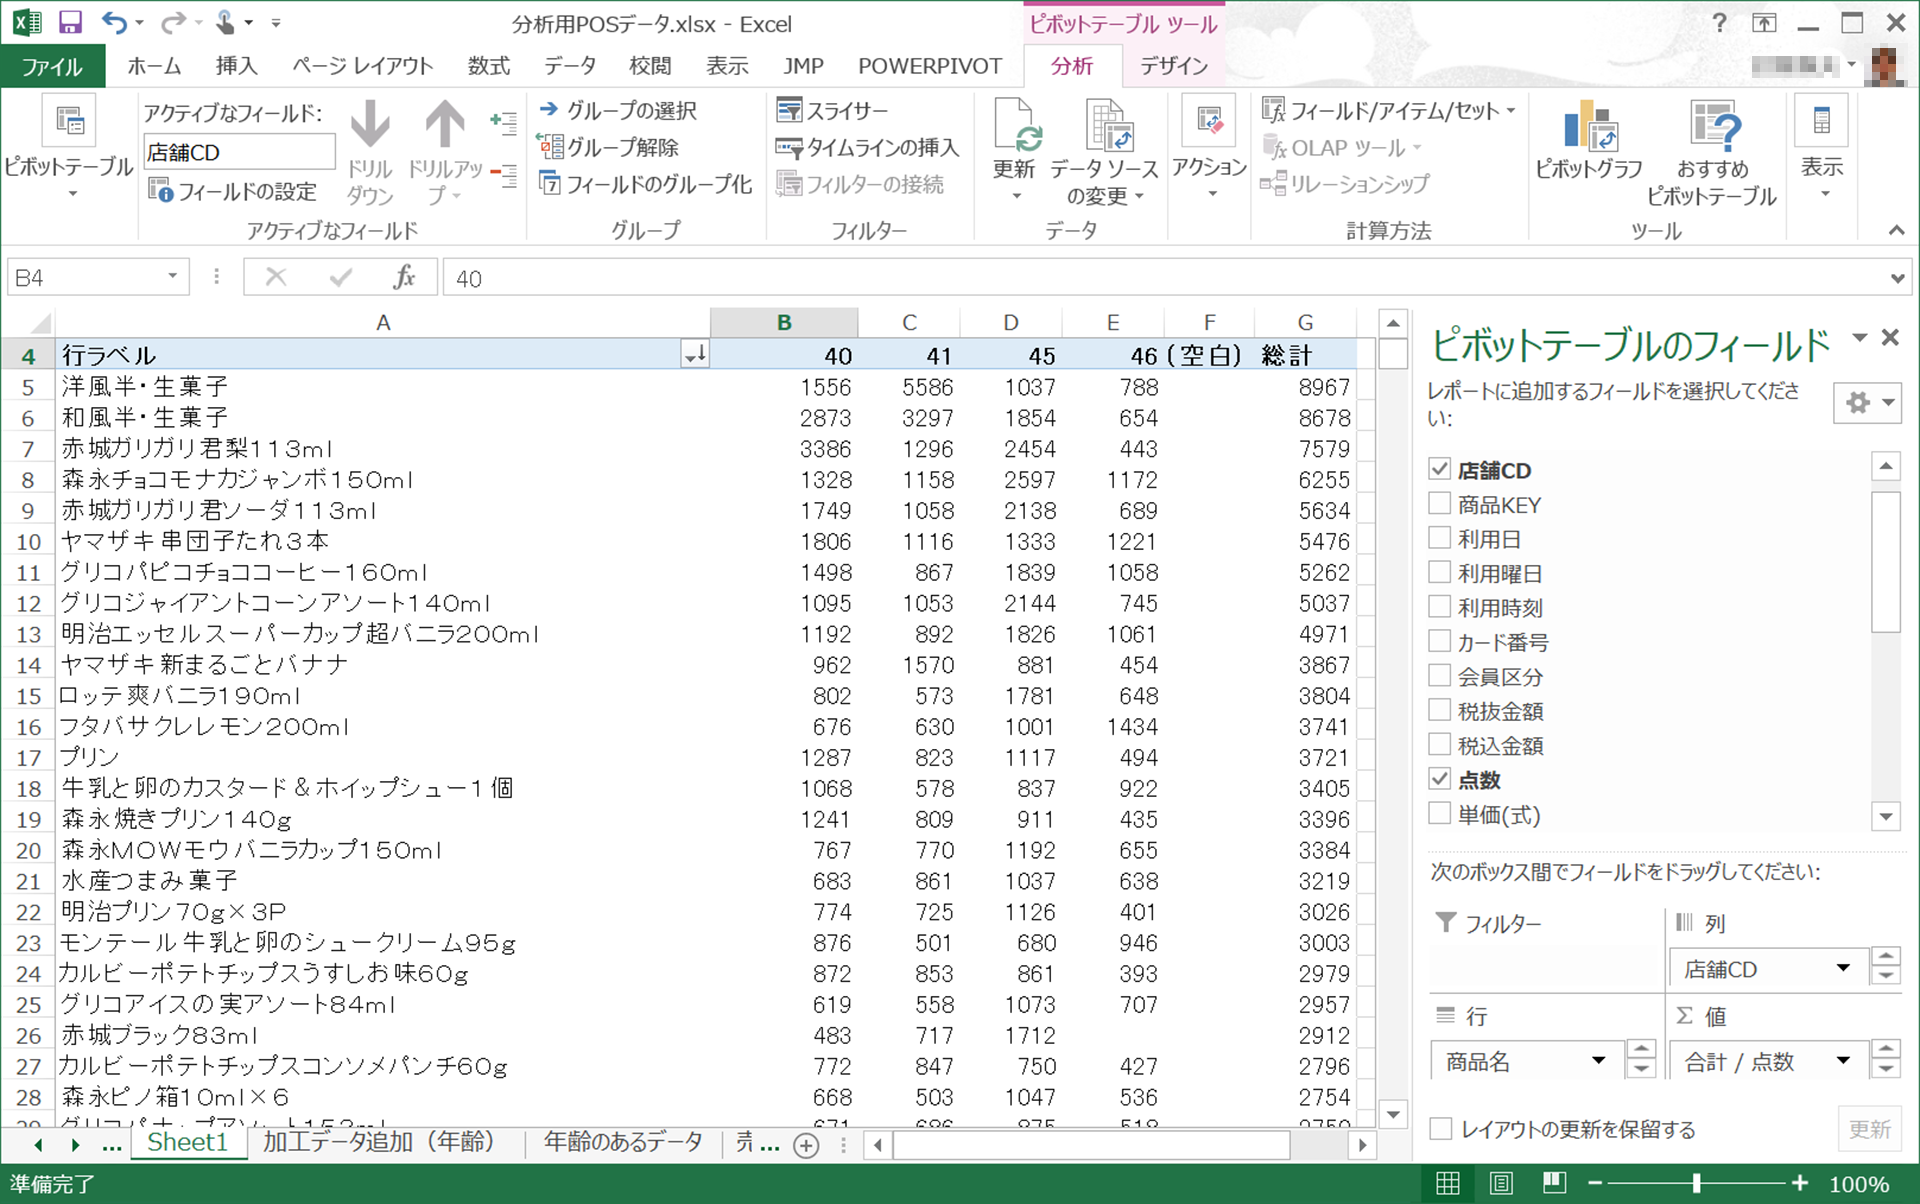
Task: Click the Collapse Field minus icon
Action: point(503,176)
